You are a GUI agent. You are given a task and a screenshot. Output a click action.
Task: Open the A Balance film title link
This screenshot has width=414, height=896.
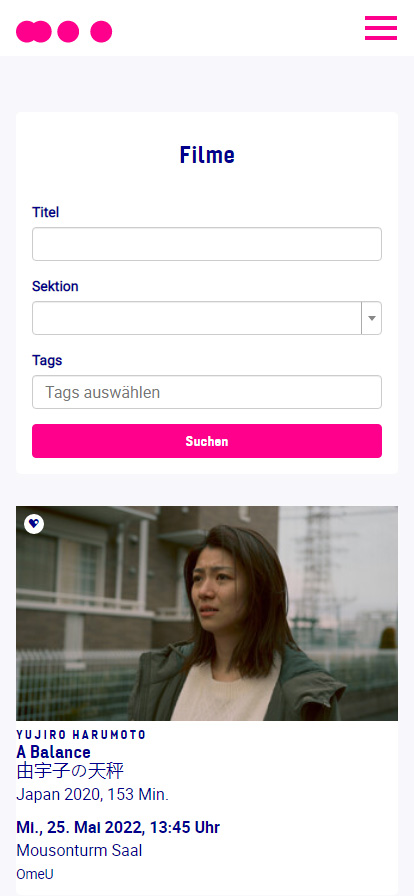coord(54,752)
